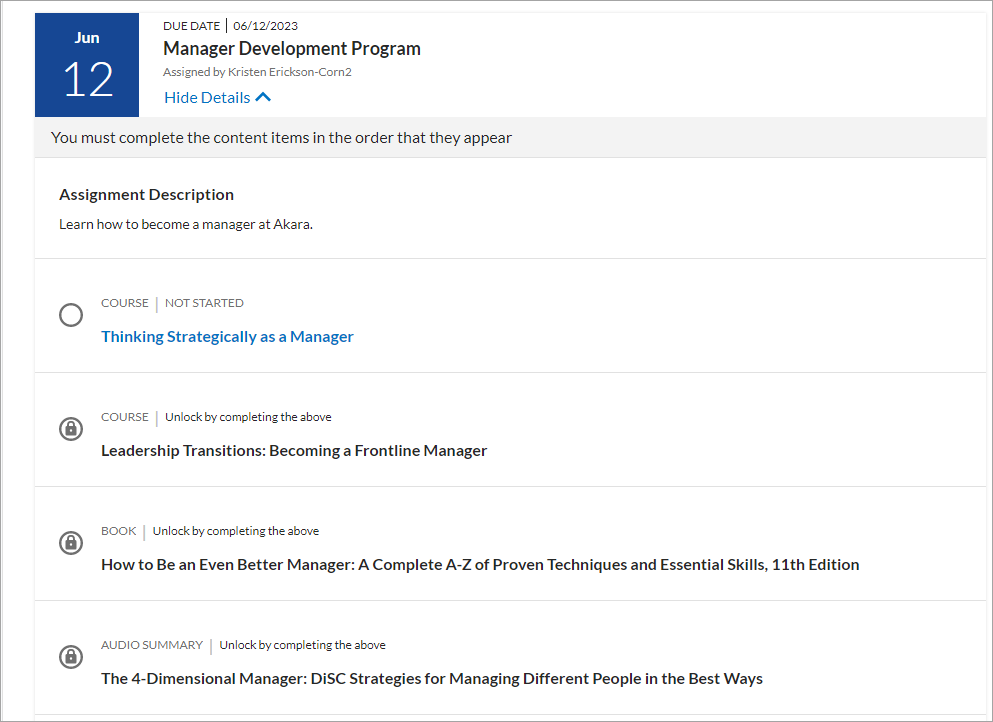Click The 4-Dimensional Manager audio summary title
Image resolution: width=993 pixels, height=722 pixels.
pyautogui.click(x=431, y=679)
